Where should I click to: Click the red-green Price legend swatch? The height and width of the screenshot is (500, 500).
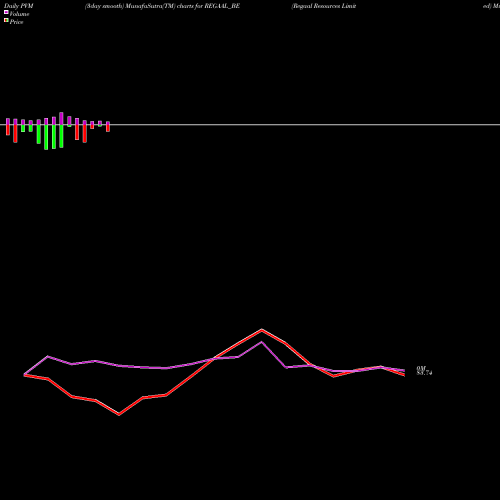pyautogui.click(x=6, y=20)
